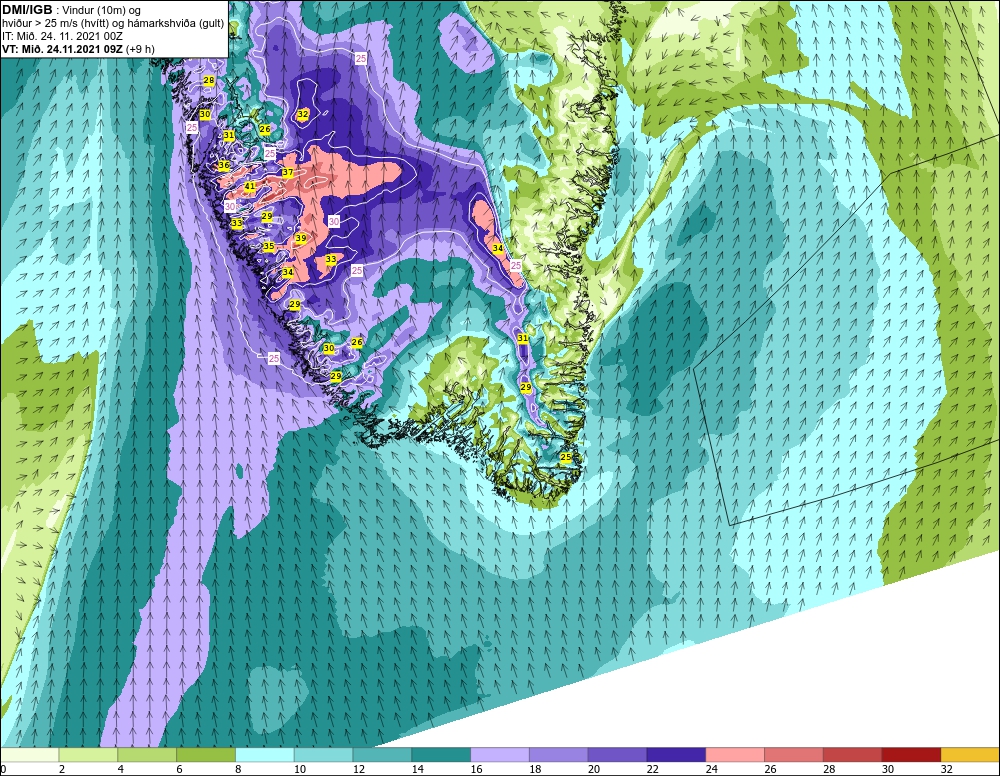Pick the 28–30 m/s red legend swatch
This screenshot has width=1000, height=776.
tap(852, 754)
